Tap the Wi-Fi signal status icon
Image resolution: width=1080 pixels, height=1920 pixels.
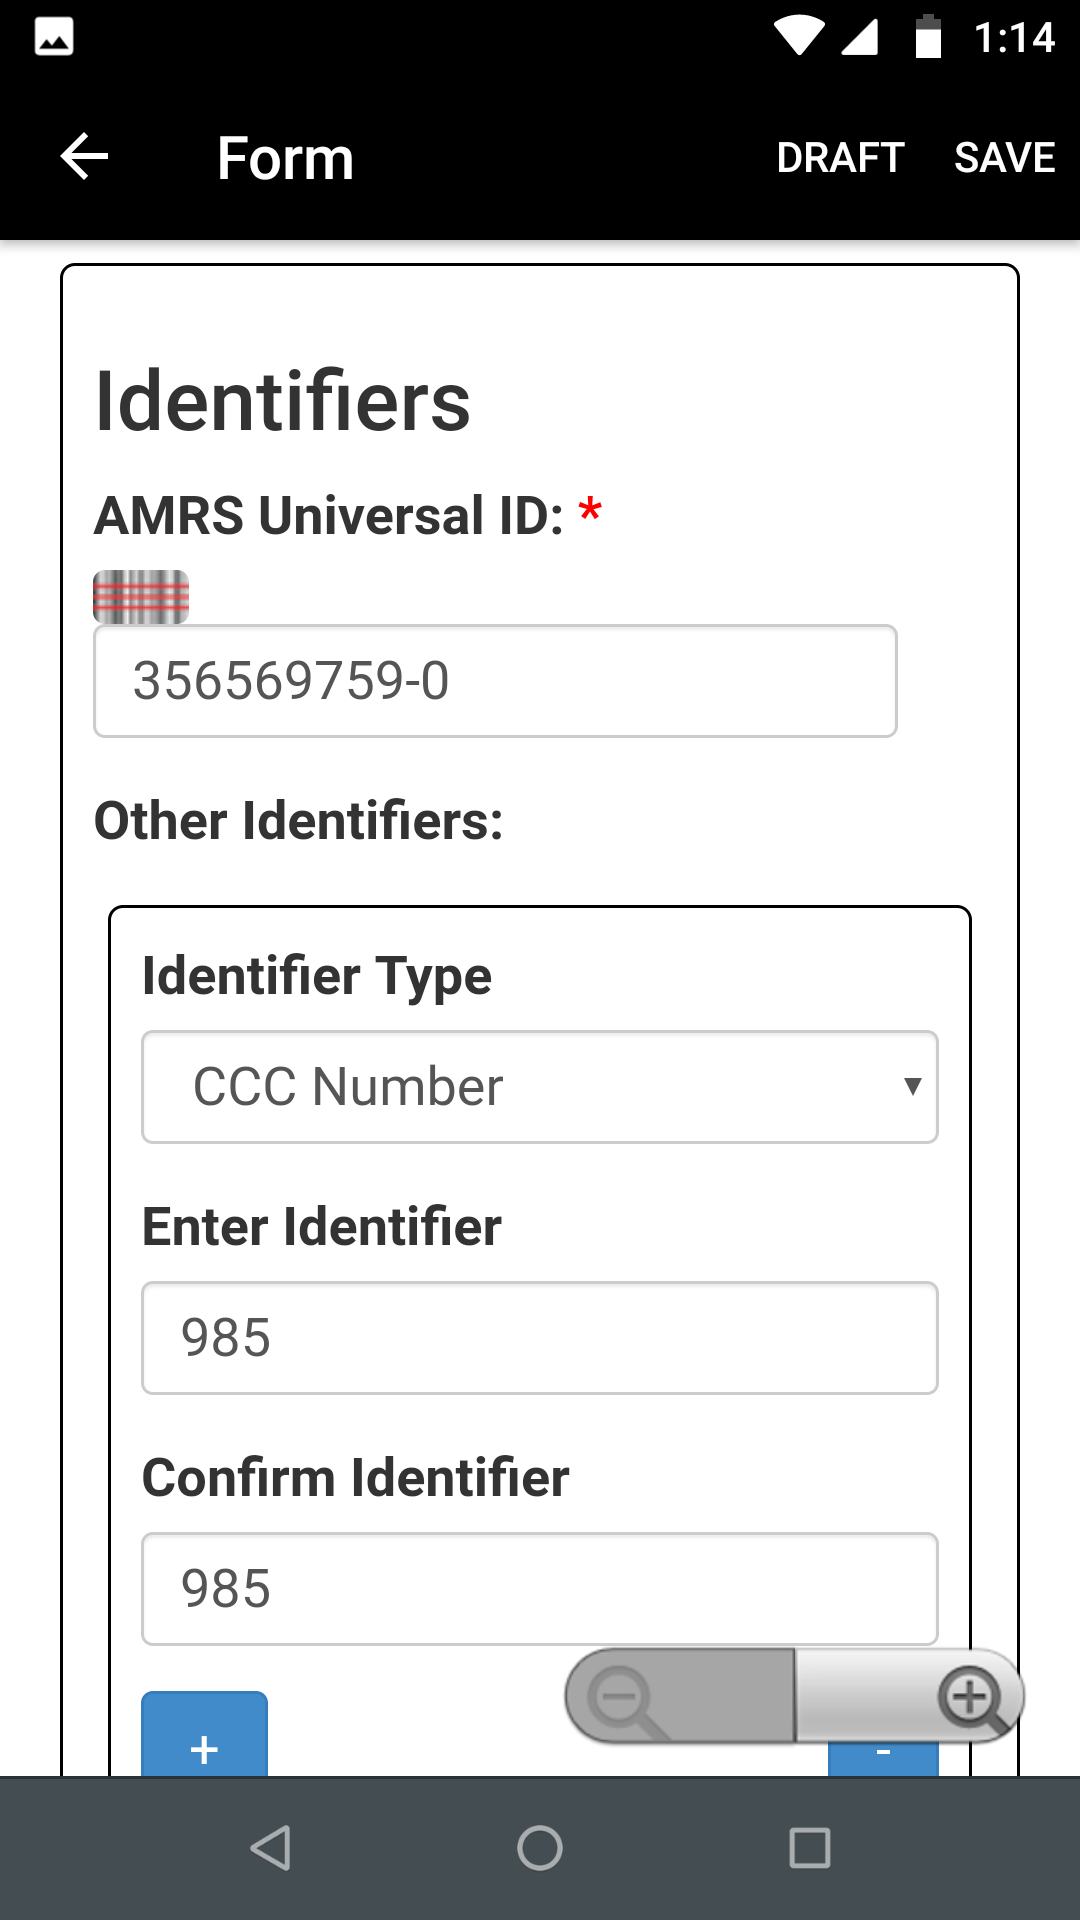799,36
